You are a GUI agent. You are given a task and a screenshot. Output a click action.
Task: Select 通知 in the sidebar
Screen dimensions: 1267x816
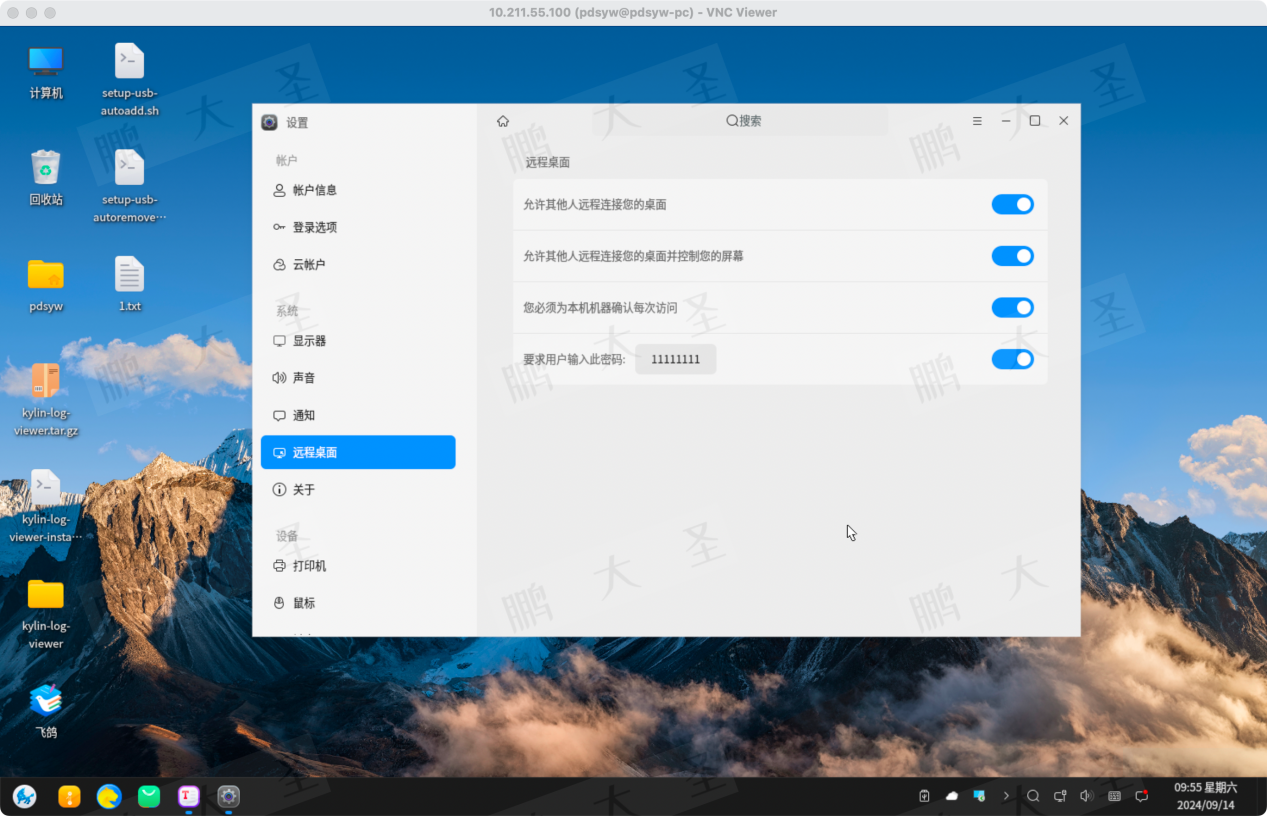(x=358, y=415)
